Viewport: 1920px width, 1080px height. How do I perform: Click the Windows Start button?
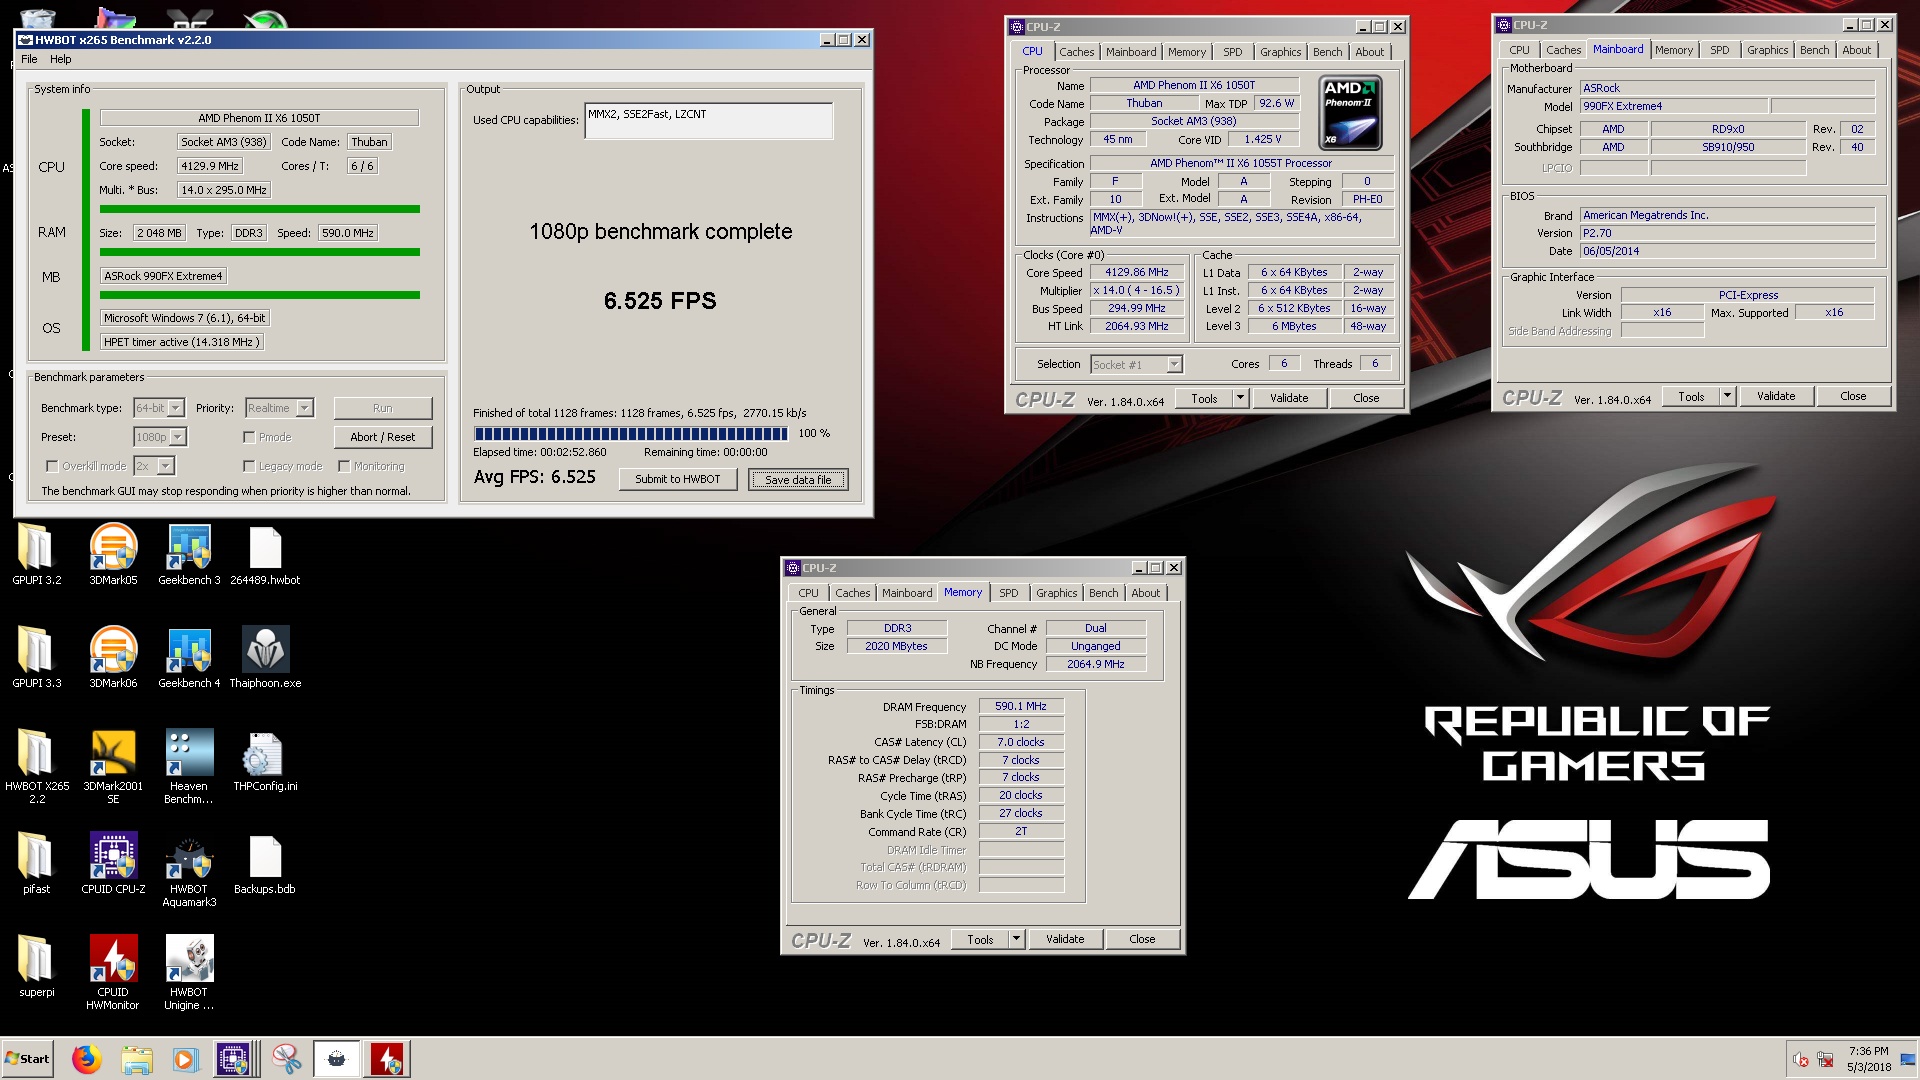[x=28, y=1058]
